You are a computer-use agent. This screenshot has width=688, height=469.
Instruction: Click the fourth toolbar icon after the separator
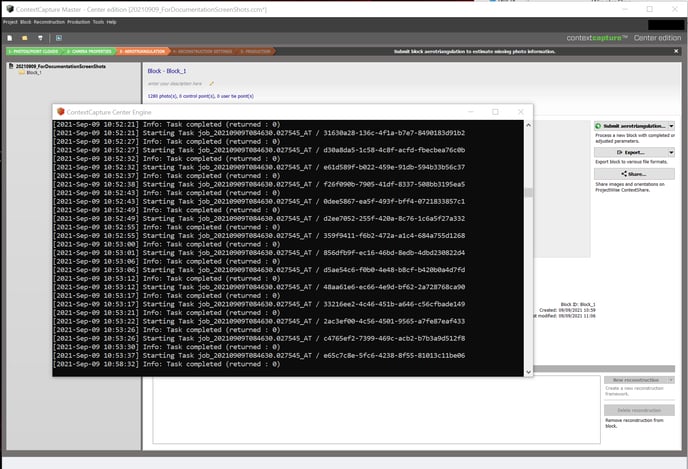(x=59, y=38)
